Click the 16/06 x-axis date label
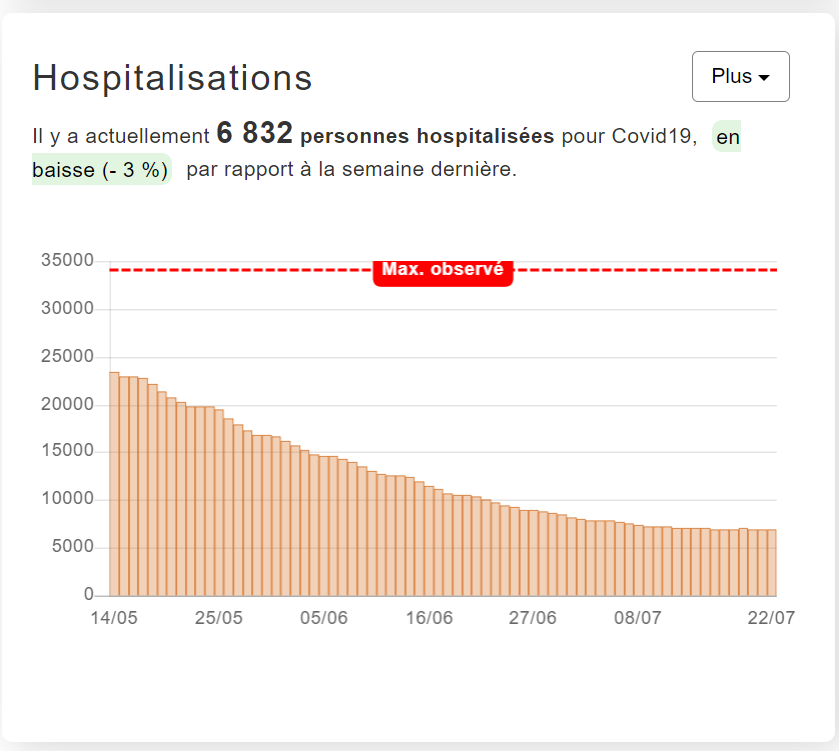The height and width of the screenshot is (751, 839). 429,618
